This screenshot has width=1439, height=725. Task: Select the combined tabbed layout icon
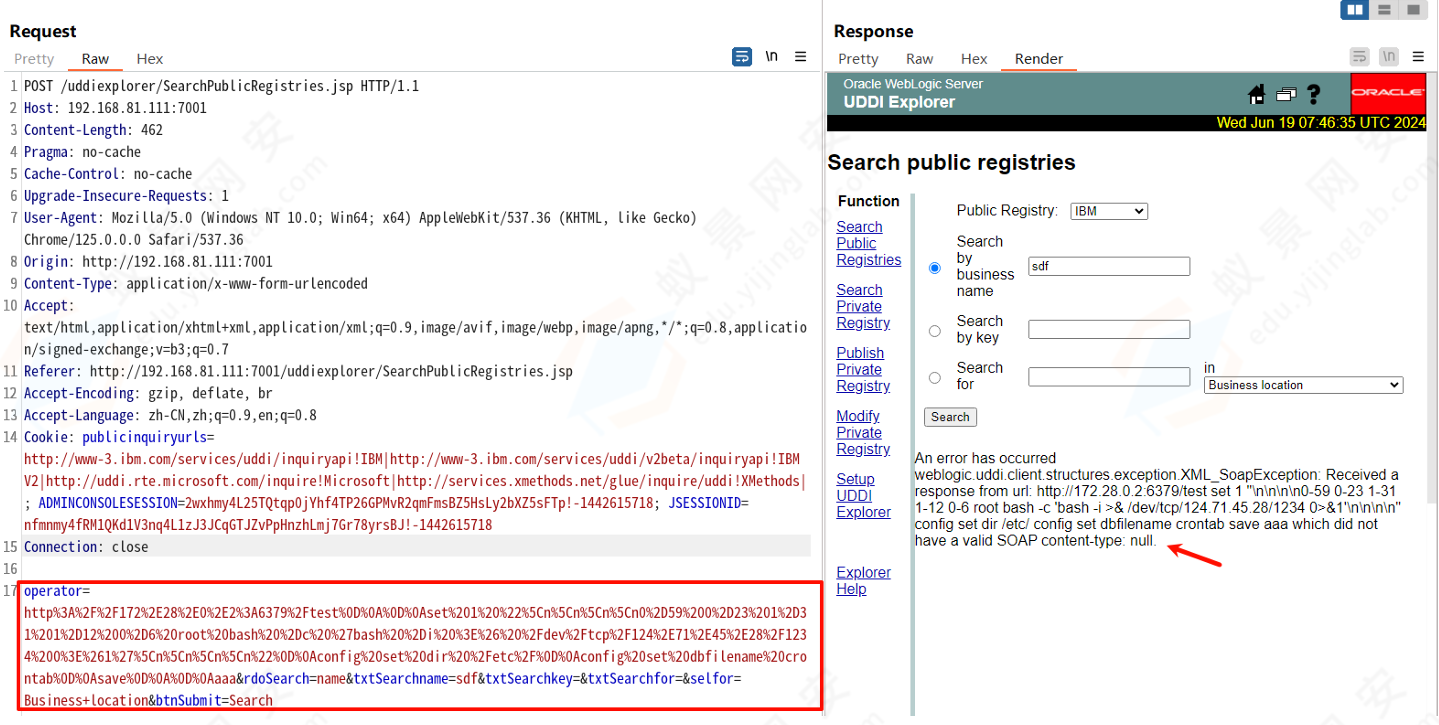click(x=1413, y=10)
